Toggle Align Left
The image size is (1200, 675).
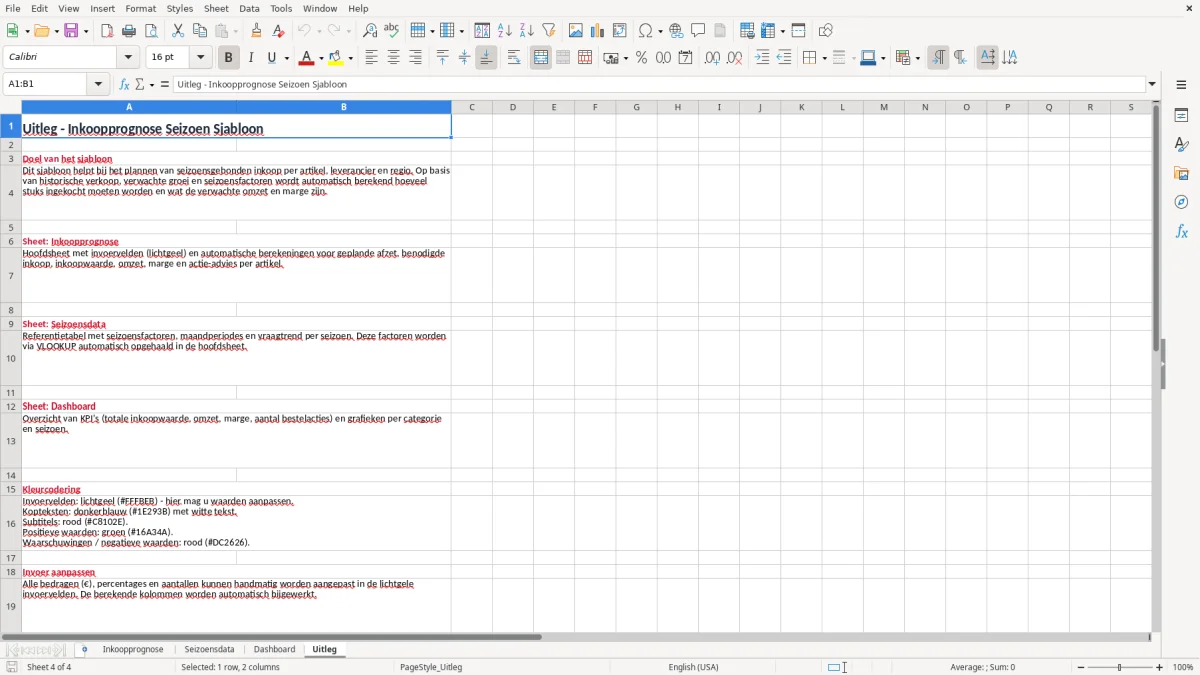point(371,58)
